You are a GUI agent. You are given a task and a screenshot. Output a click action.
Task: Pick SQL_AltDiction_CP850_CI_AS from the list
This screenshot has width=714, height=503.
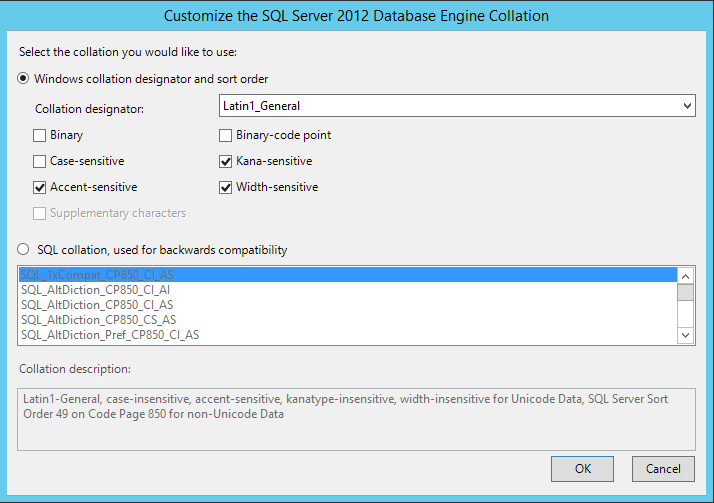[348, 305]
